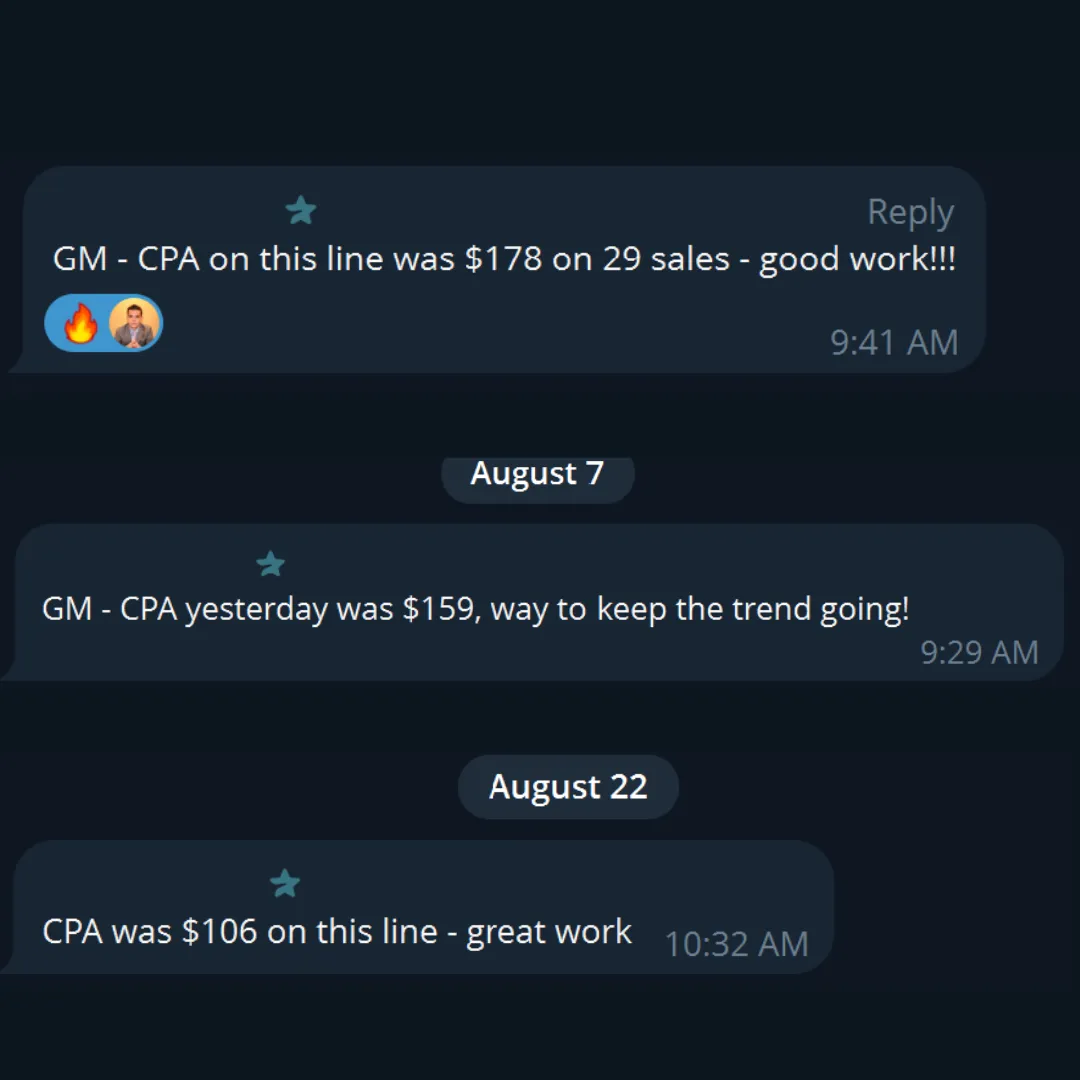This screenshot has width=1080, height=1080.
Task: Click the star icon above the $106 message
Action: pyautogui.click(x=285, y=884)
